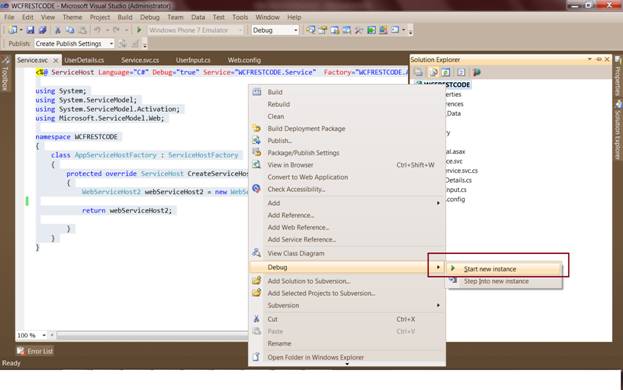Choose Rebuild from the context menu
The width and height of the screenshot is (623, 390).
[x=279, y=104]
